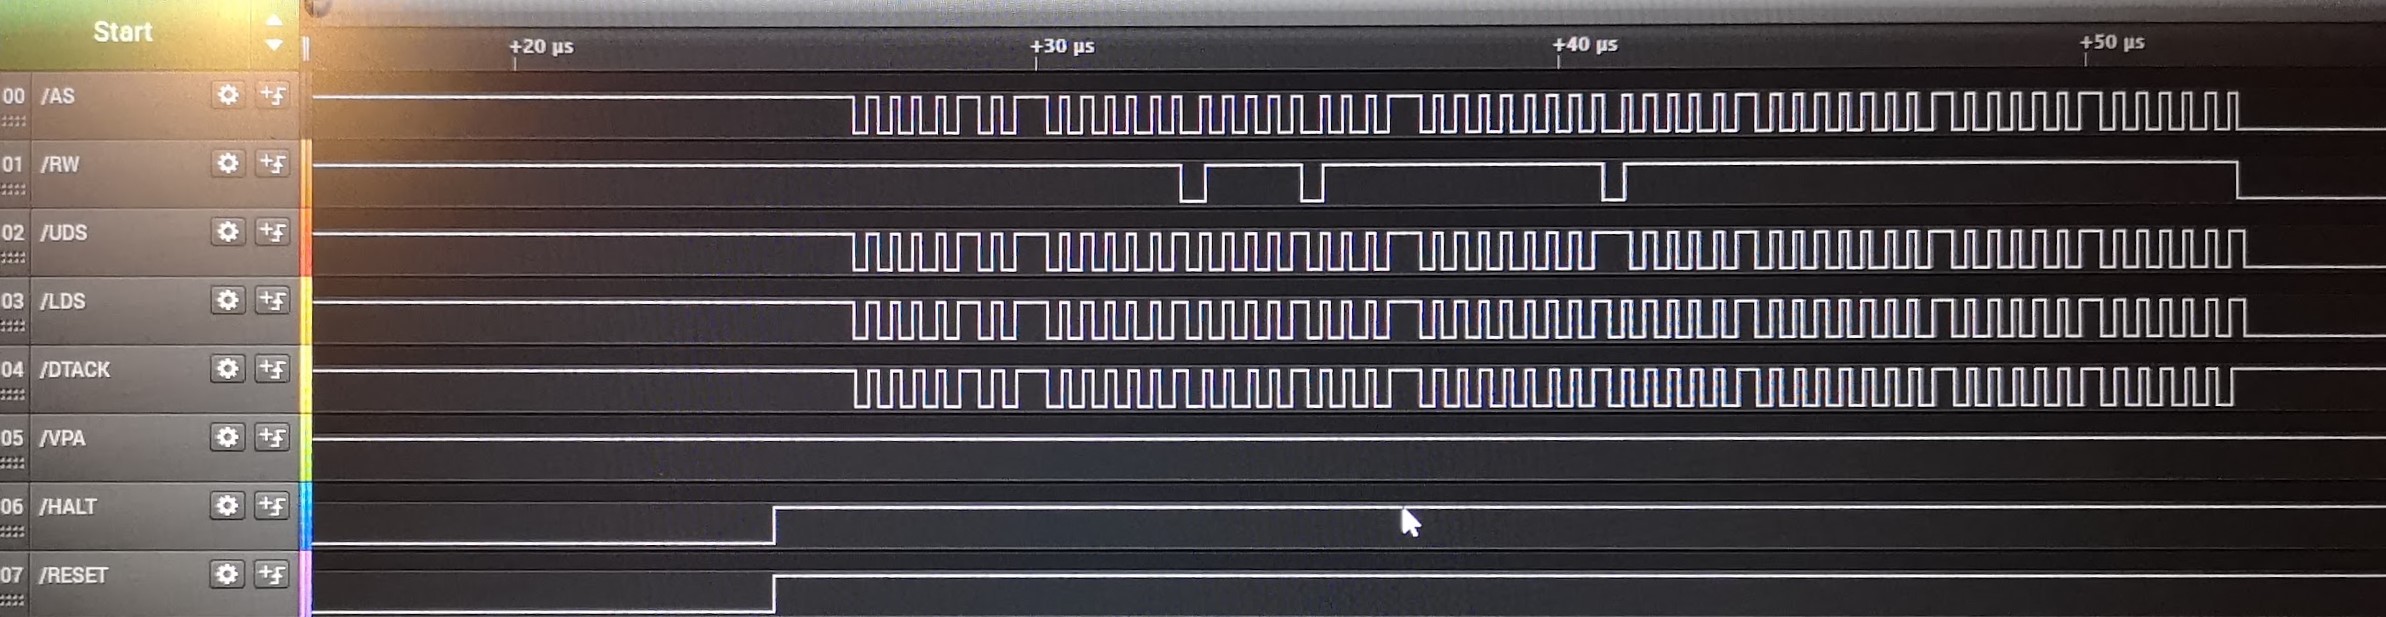Grab the drag handle dots on /DTACK row
This screenshot has height=617, width=2386.
point(13,395)
